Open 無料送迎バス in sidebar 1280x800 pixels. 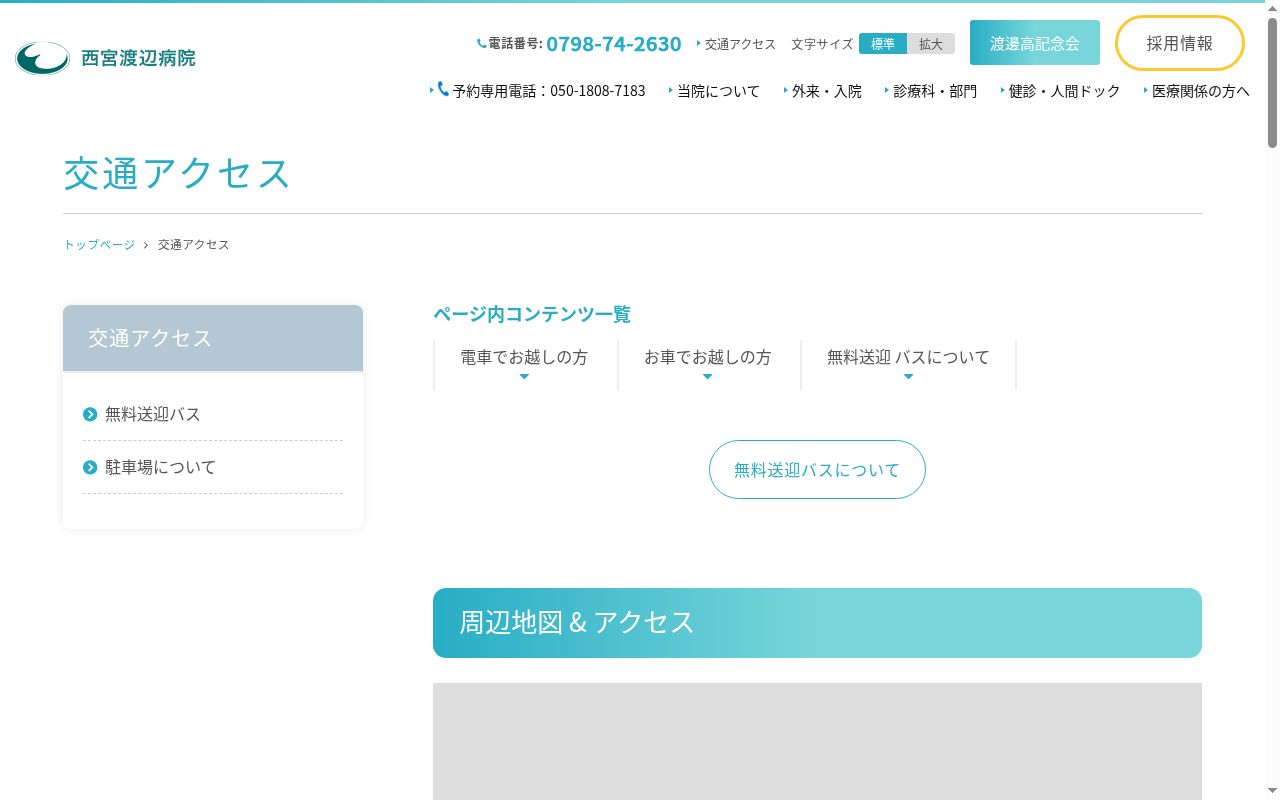pyautogui.click(x=152, y=414)
